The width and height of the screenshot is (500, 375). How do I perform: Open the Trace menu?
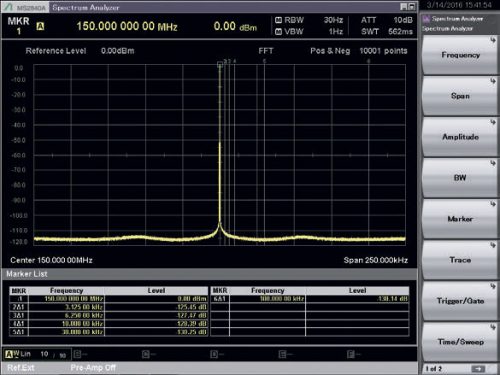click(x=460, y=260)
